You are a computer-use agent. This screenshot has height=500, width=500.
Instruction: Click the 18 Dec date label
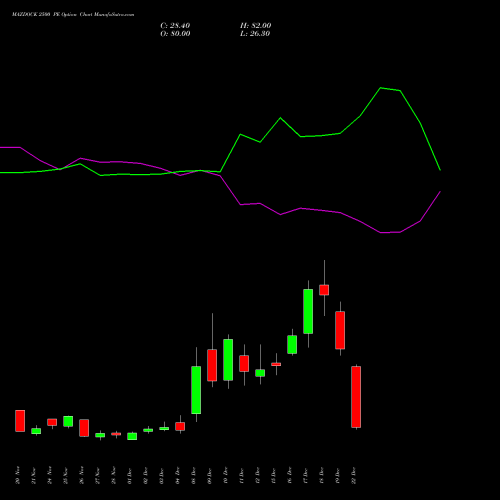(x=322, y=475)
